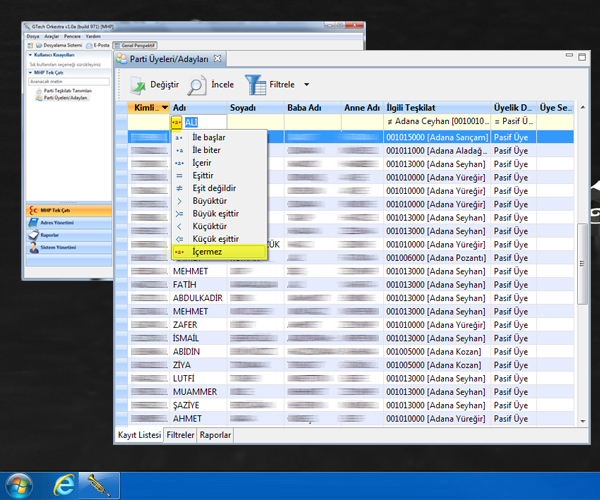Minimize the editor panel via top-right icon
Image resolution: width=600 pixels, height=500 pixels.
(x=569, y=56)
